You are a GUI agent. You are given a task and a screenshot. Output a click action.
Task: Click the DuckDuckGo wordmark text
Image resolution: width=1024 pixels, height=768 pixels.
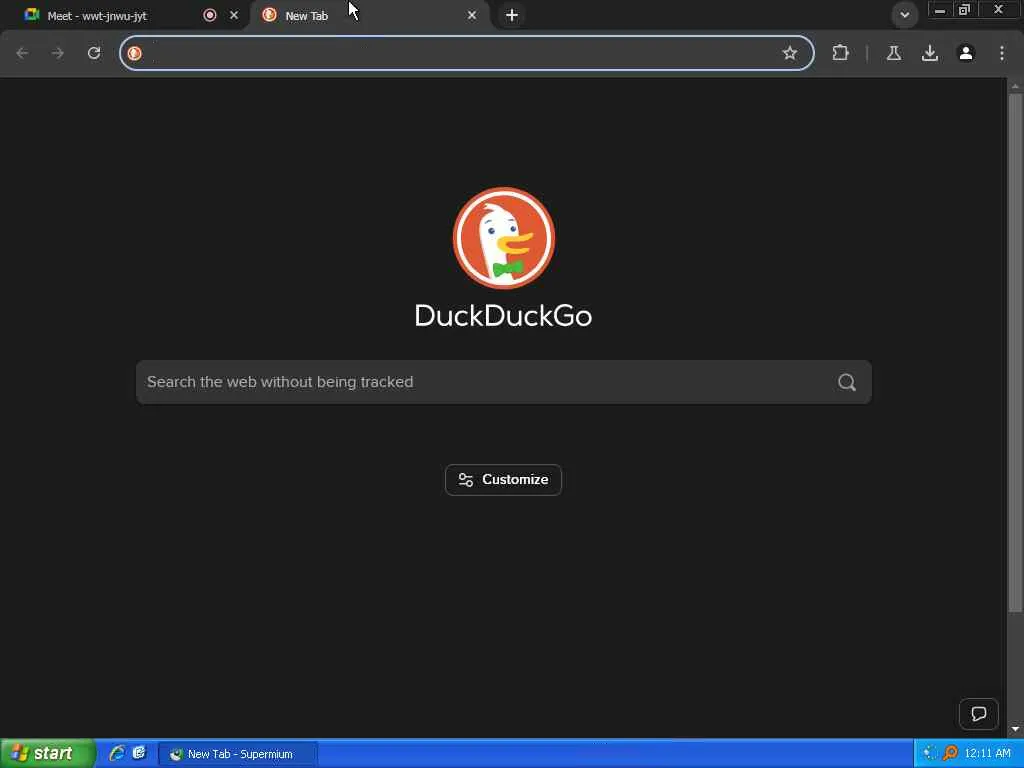[x=504, y=315]
